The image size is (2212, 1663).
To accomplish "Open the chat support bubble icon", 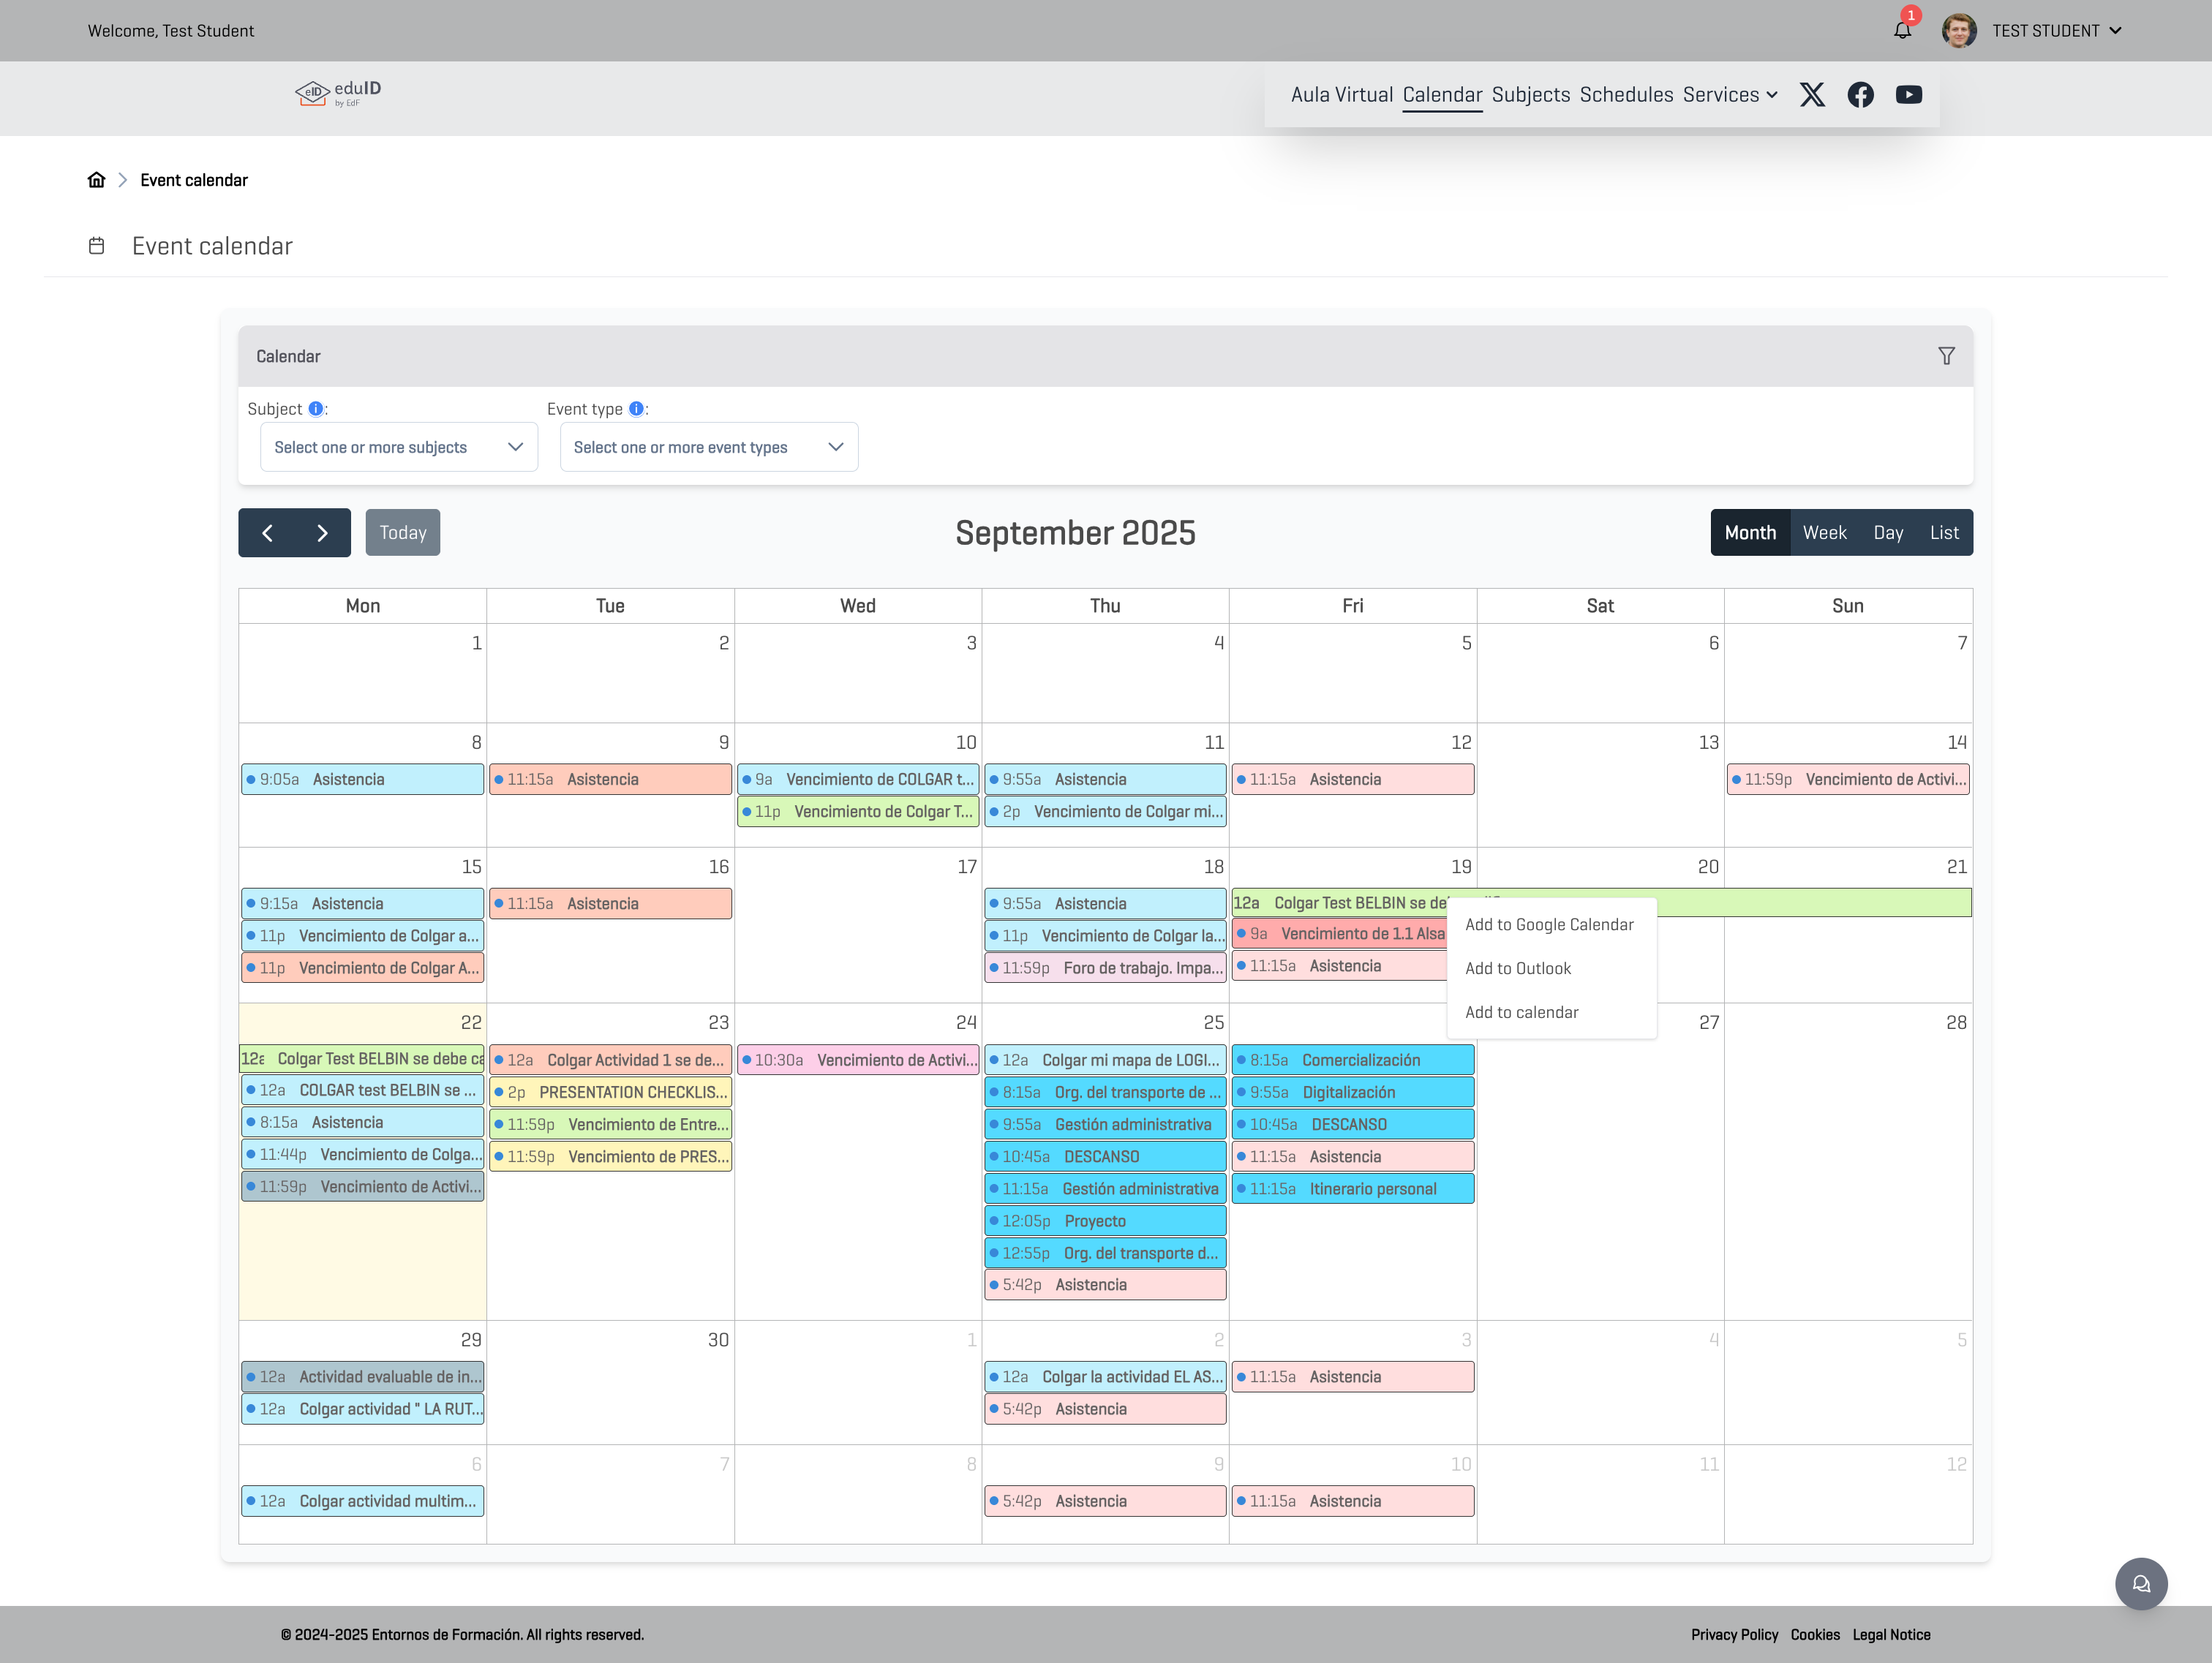I will pyautogui.click(x=2140, y=1583).
